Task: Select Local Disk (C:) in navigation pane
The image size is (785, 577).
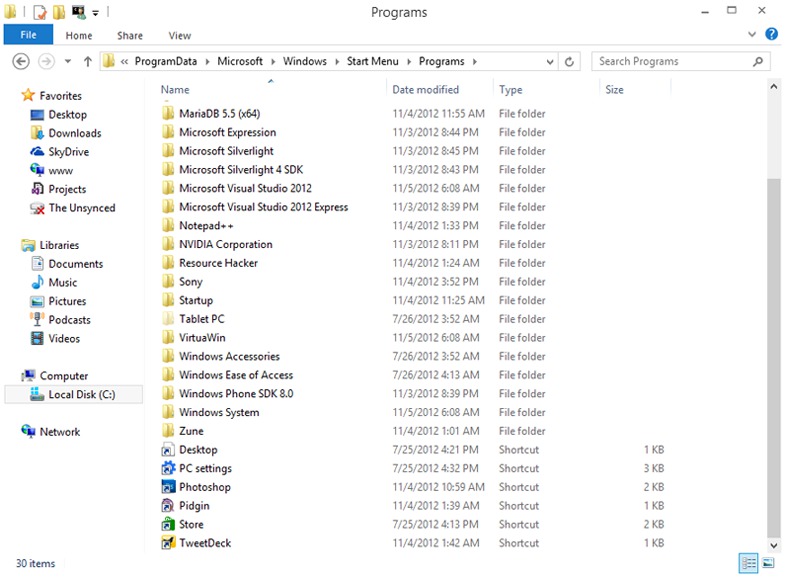Action: pyautogui.click(x=74, y=394)
